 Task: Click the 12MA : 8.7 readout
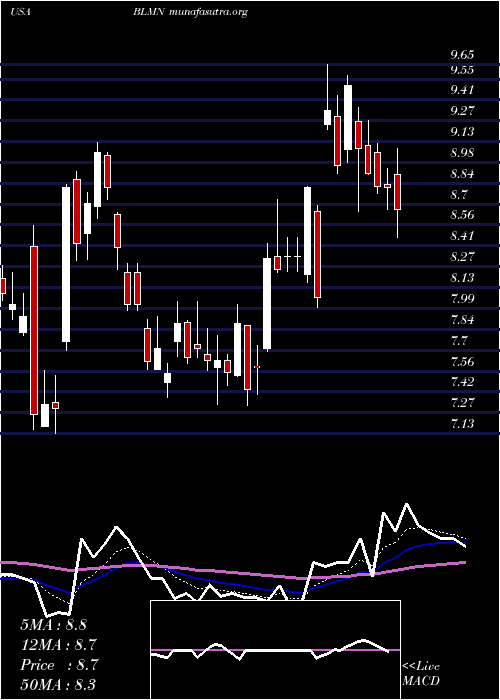58,645
